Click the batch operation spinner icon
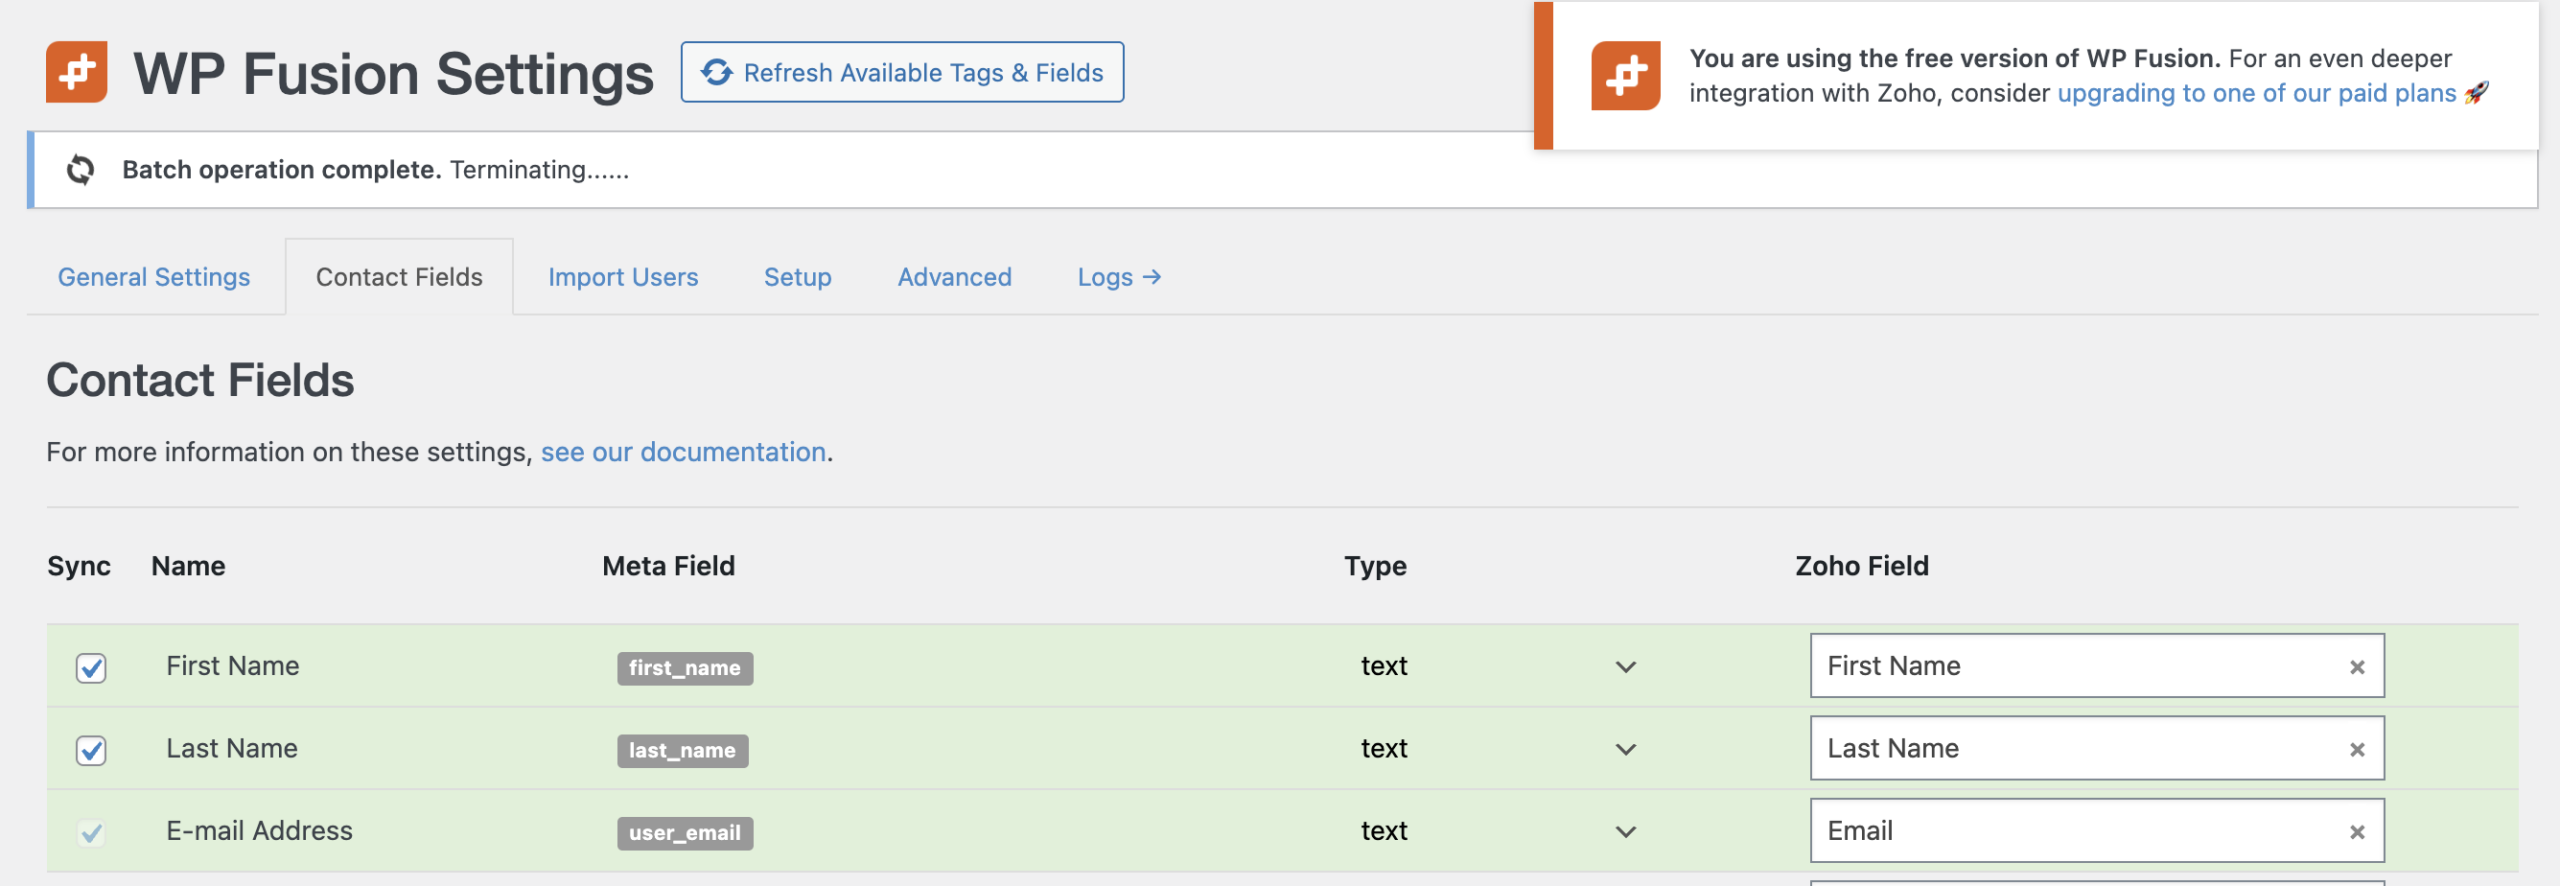Screen dimensions: 2560x886 pos(81,170)
